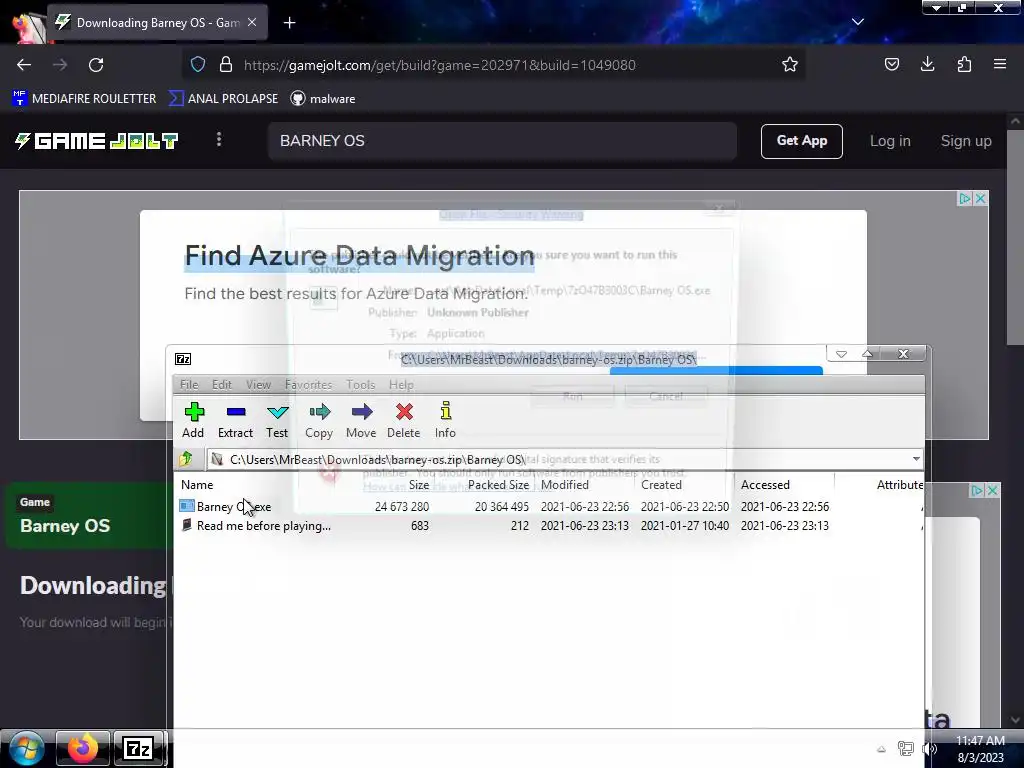The image size is (1024, 768).
Task: Sort by Packed Size column header
Action: pyautogui.click(x=498, y=485)
